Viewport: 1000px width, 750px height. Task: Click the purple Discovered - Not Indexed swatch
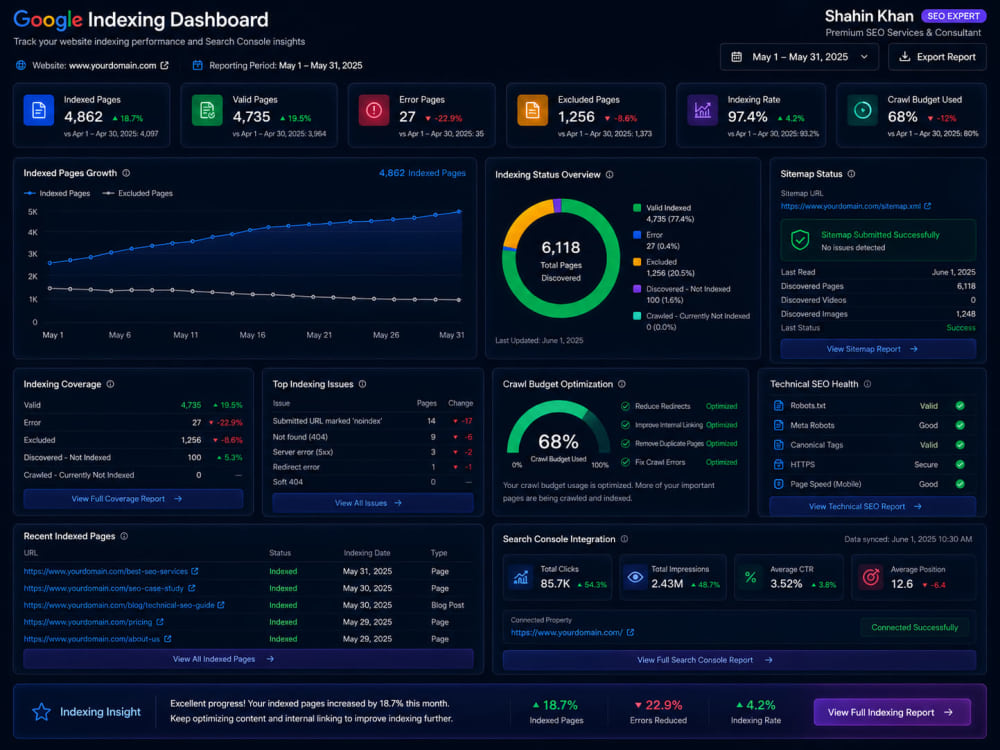637,289
